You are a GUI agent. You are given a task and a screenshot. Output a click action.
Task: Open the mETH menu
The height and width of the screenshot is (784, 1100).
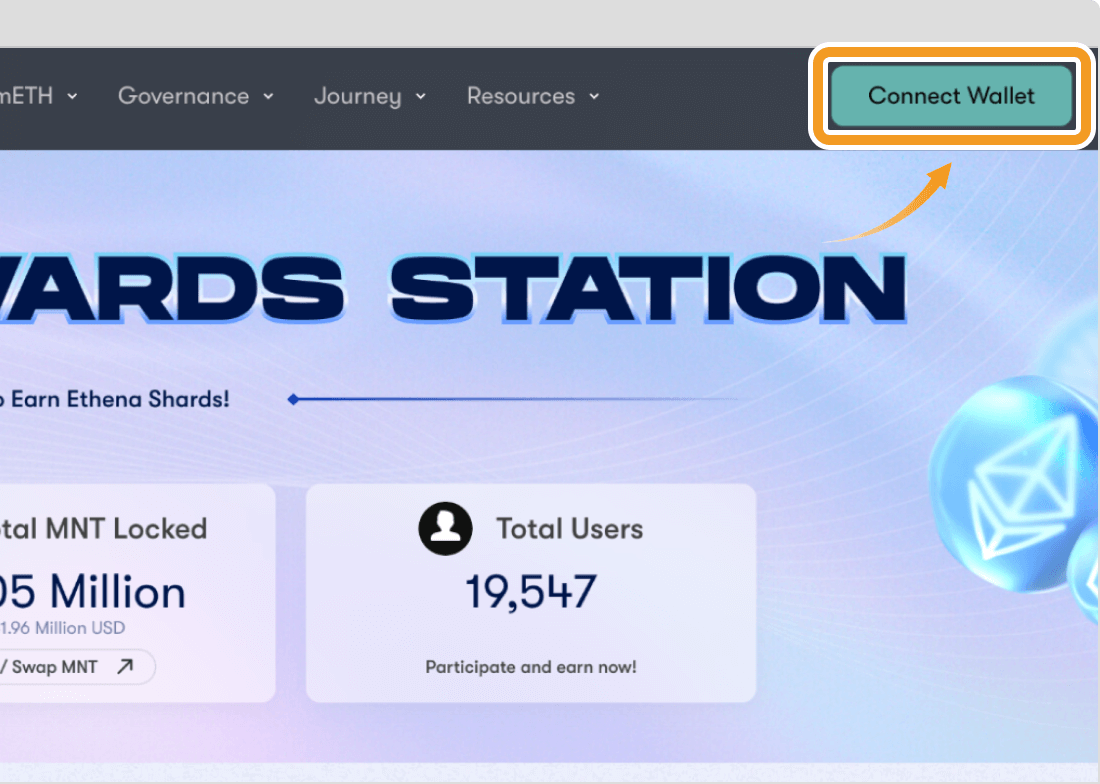tap(39, 96)
